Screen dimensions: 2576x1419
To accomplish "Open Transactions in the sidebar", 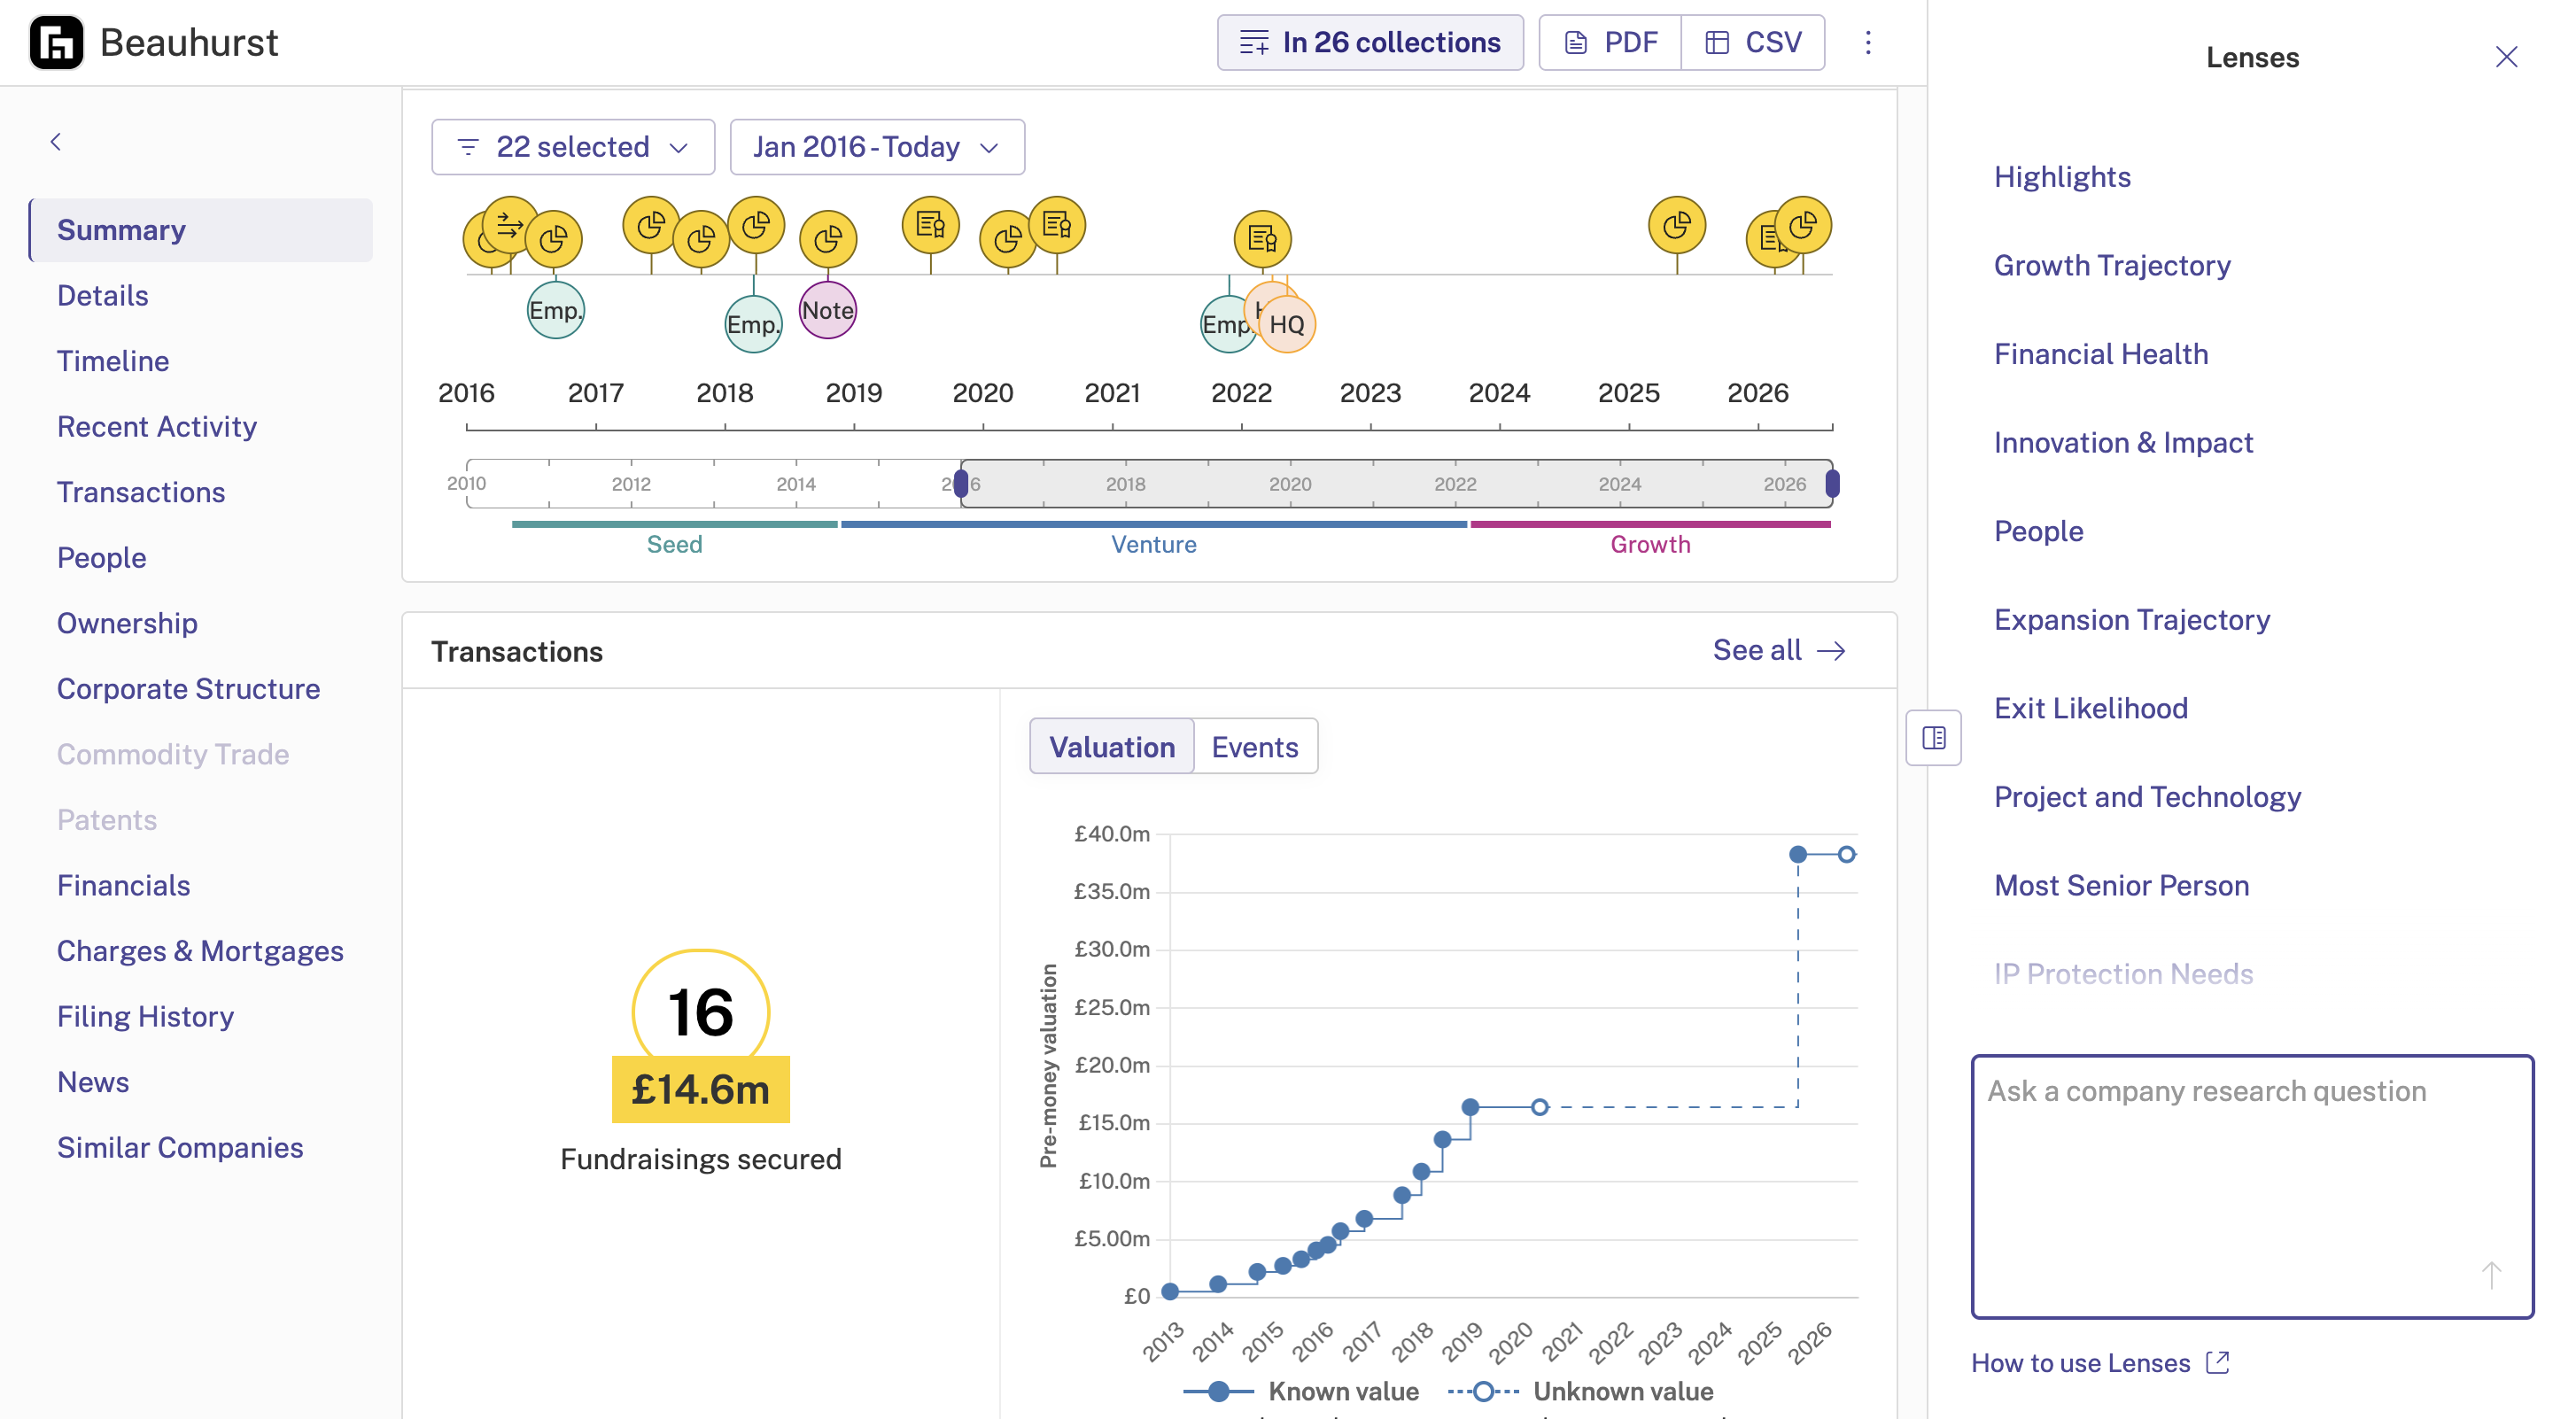I will coord(141,492).
